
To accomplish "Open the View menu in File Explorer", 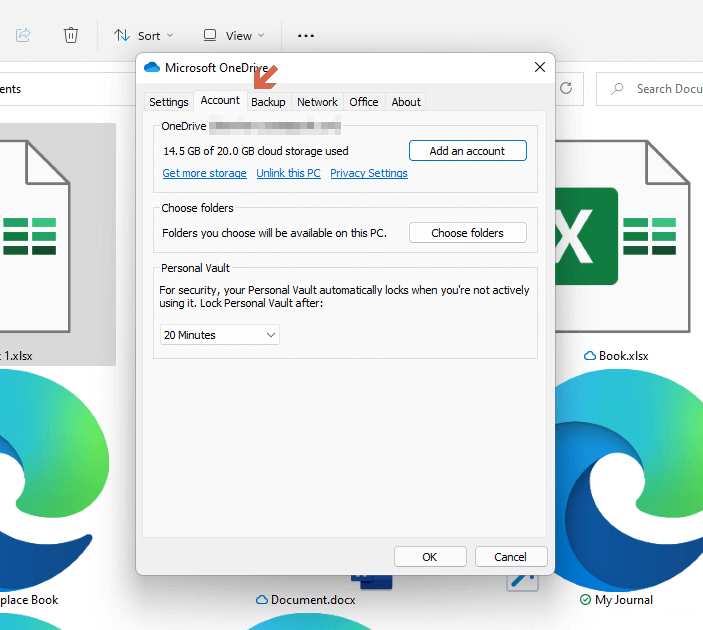I will pos(234,35).
